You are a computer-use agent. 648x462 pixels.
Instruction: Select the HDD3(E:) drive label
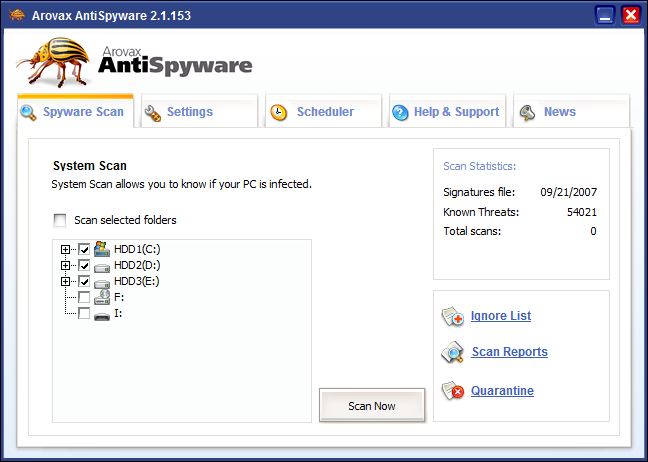point(136,281)
